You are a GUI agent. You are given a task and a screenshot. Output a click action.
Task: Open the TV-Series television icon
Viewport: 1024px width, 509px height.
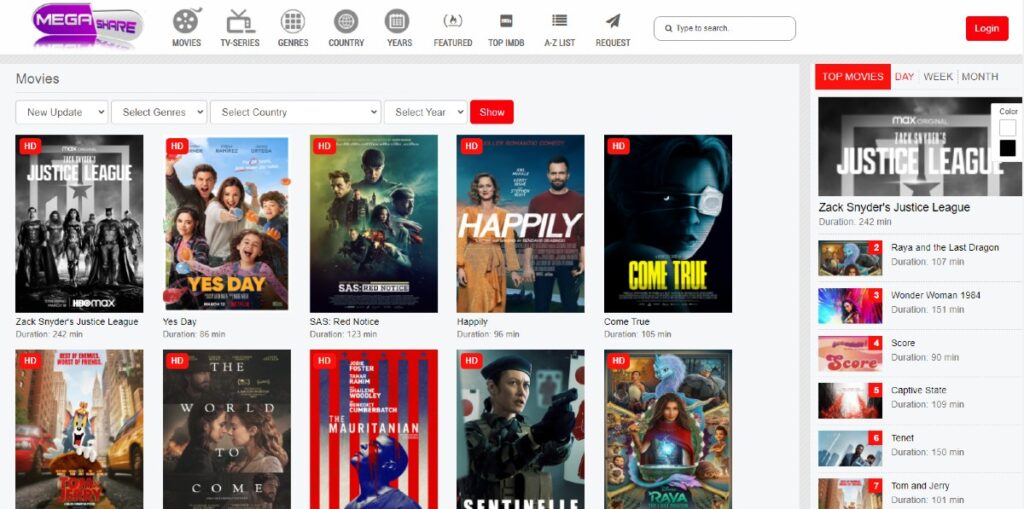coord(240,22)
